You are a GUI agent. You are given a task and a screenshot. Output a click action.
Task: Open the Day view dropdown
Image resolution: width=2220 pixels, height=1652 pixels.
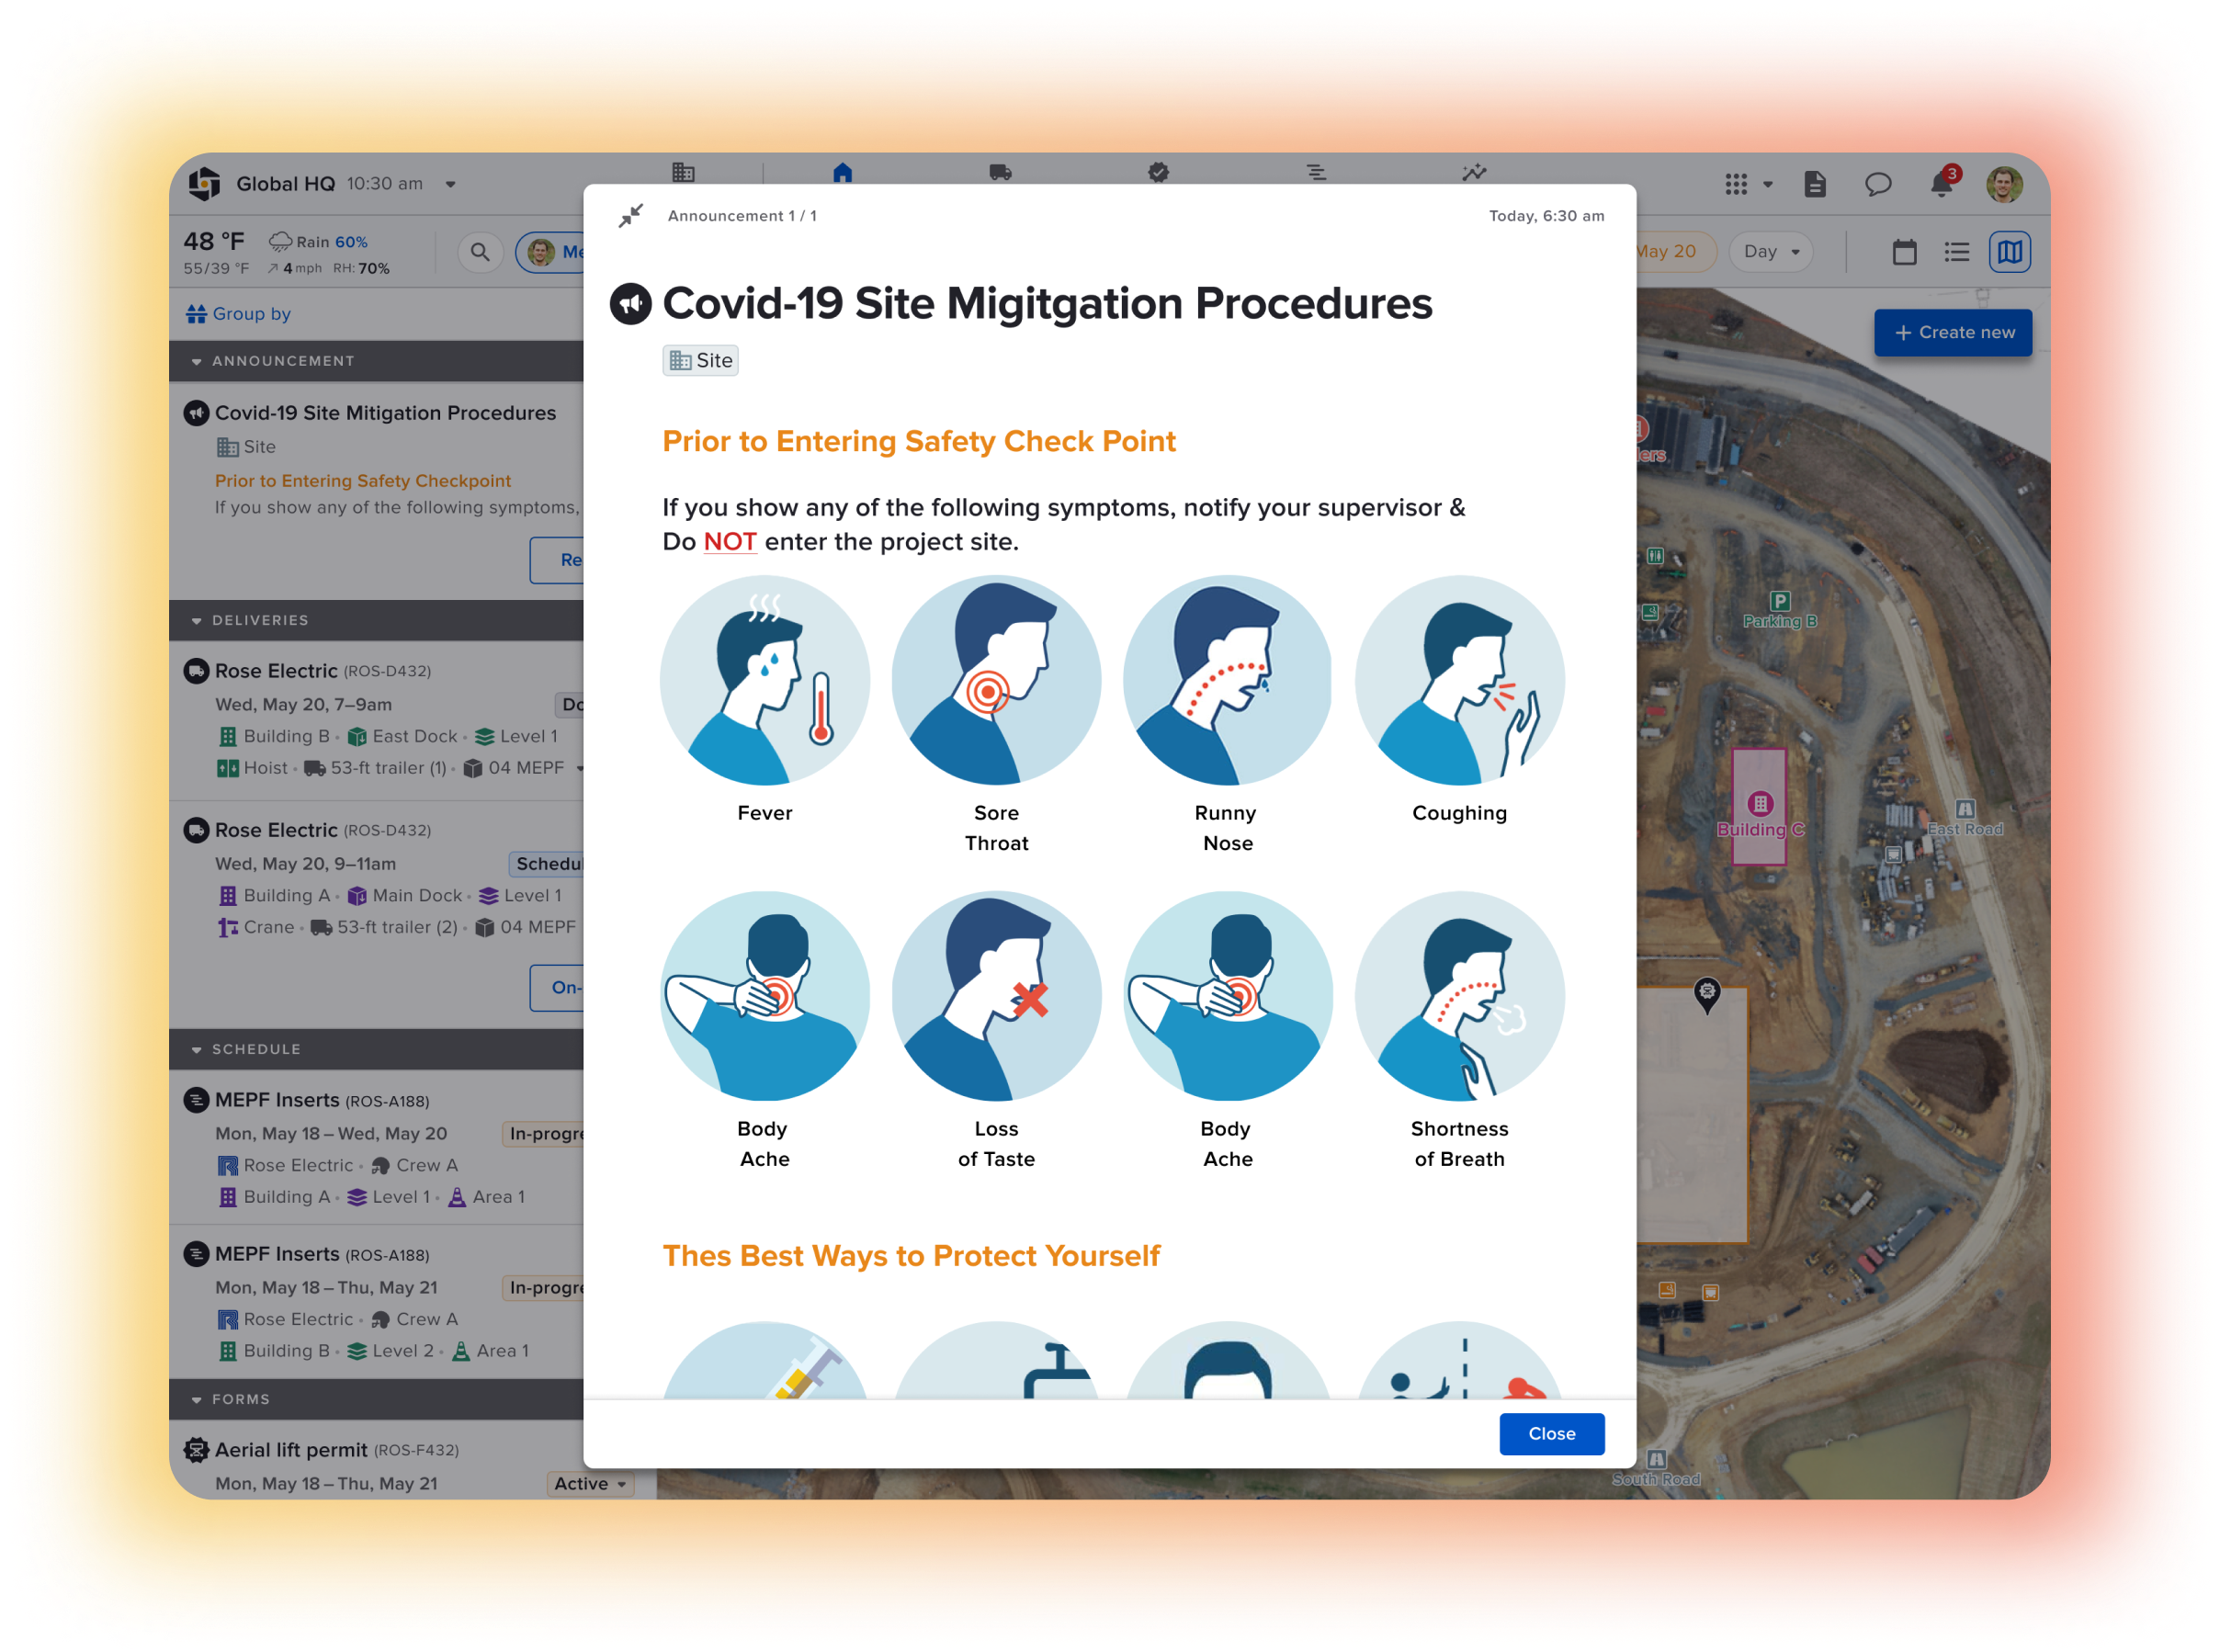[1770, 252]
